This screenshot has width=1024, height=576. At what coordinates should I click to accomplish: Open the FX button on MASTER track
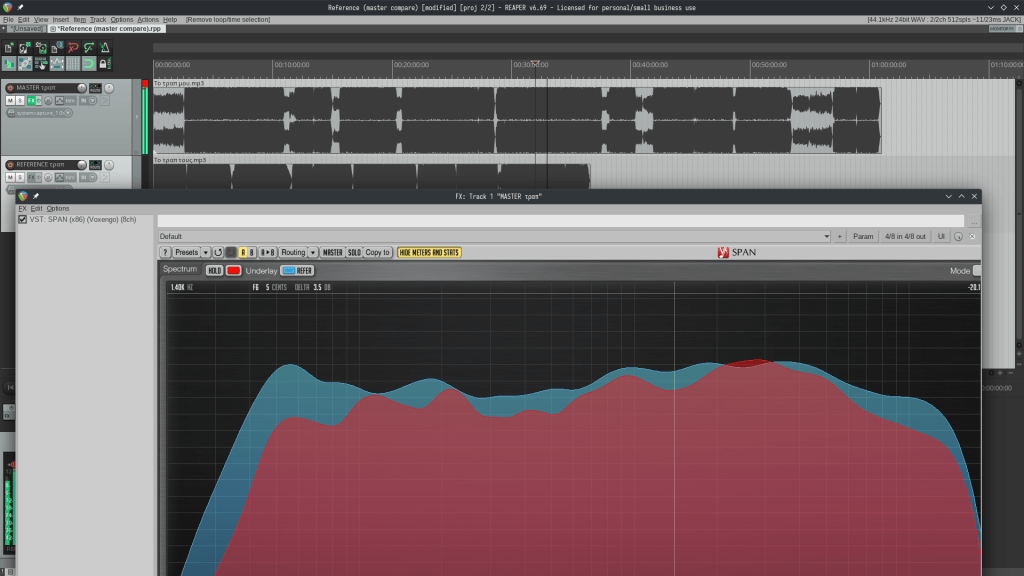tap(32, 101)
